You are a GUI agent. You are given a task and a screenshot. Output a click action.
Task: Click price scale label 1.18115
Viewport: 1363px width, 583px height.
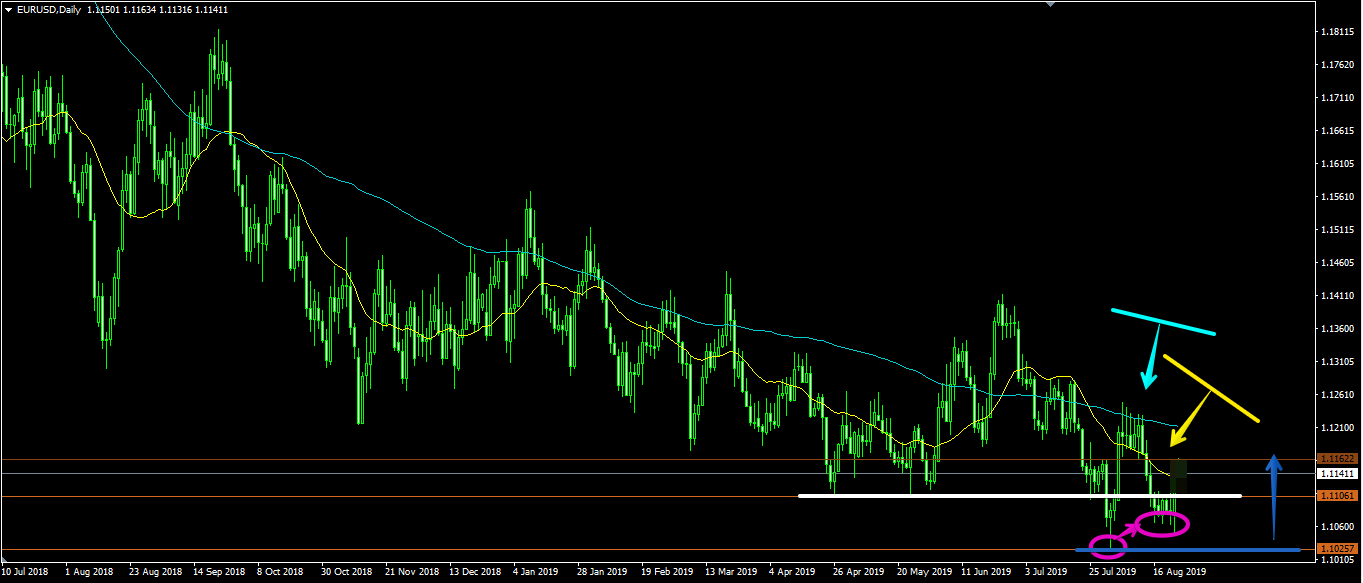(1336, 33)
